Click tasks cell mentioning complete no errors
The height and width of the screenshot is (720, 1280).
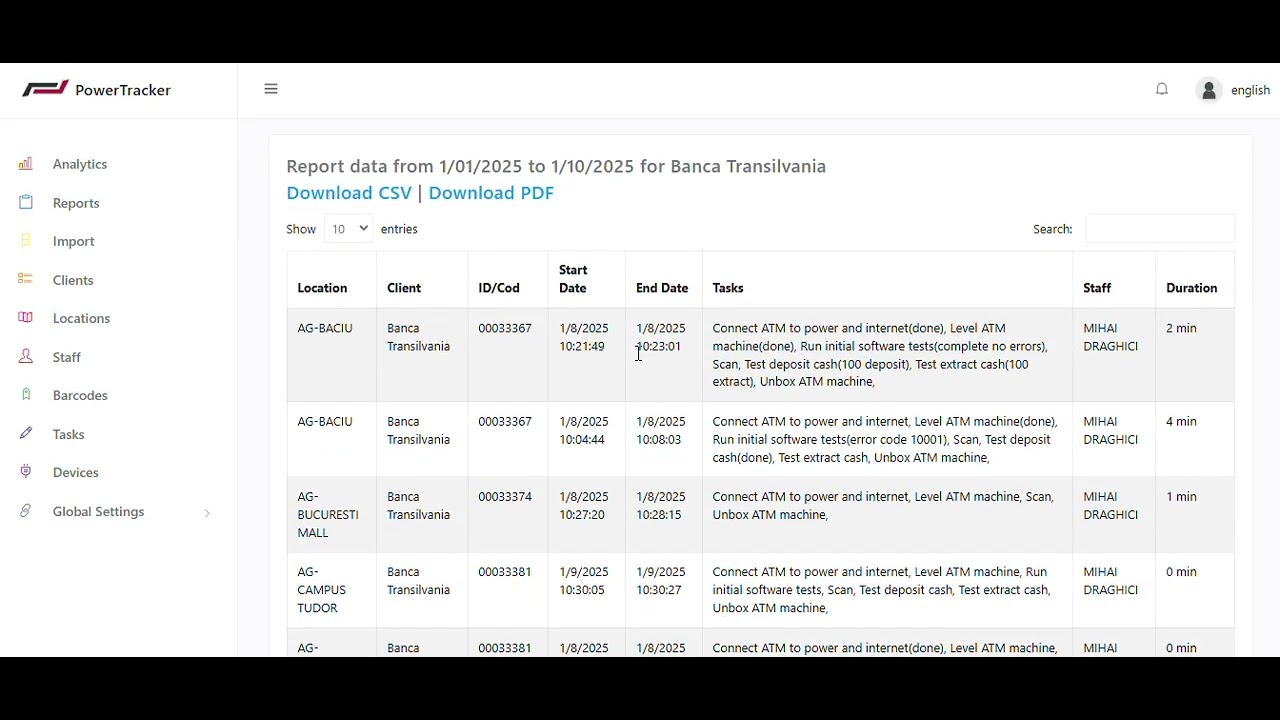coord(887,355)
